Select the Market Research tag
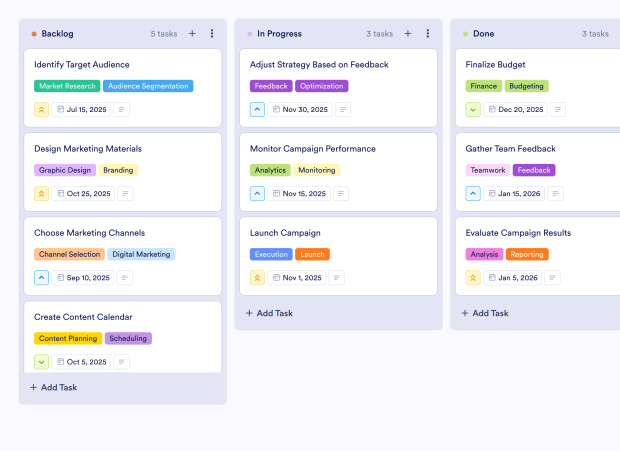This screenshot has width=620, height=451. point(67,86)
